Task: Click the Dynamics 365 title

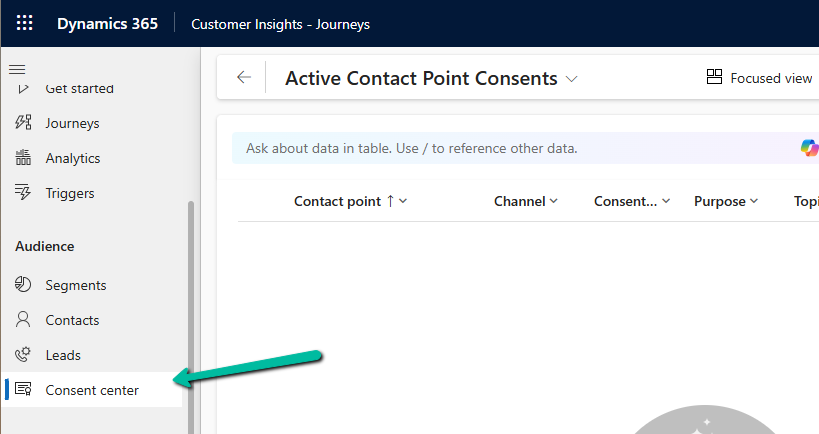Action: coord(107,24)
